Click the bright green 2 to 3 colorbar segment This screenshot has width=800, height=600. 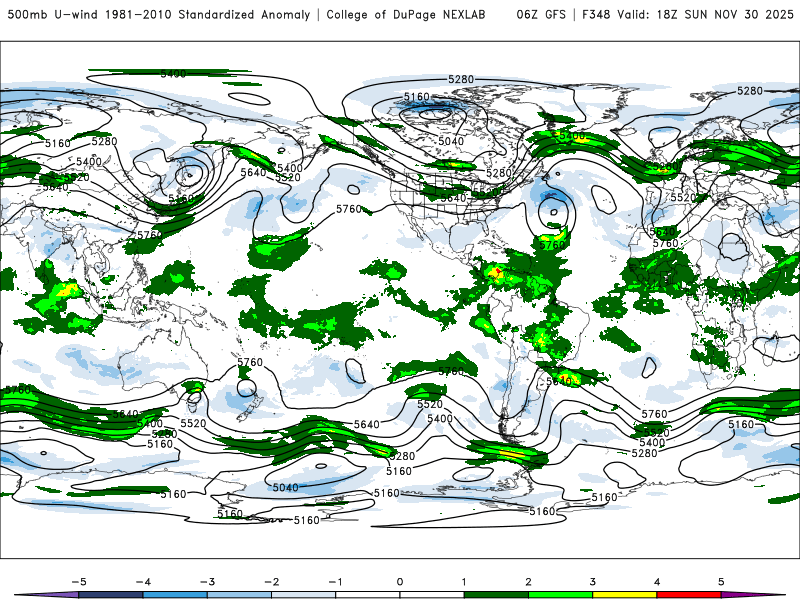[x=561, y=595]
